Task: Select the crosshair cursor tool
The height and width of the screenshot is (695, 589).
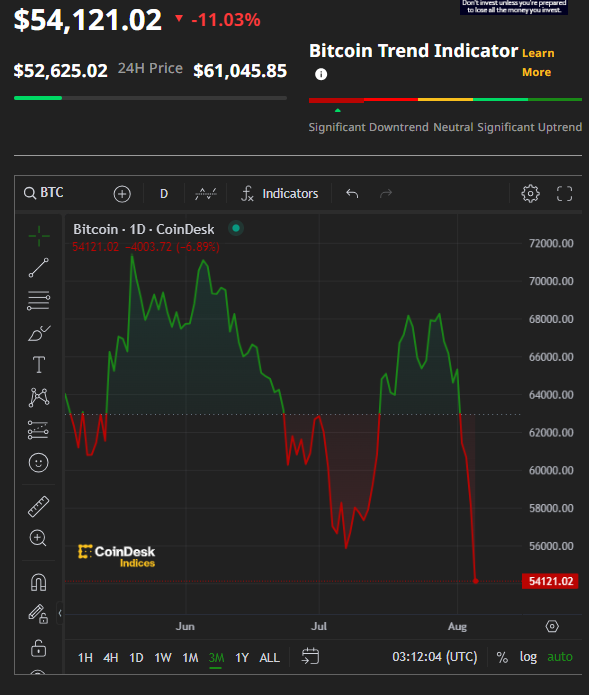Action: 39,235
